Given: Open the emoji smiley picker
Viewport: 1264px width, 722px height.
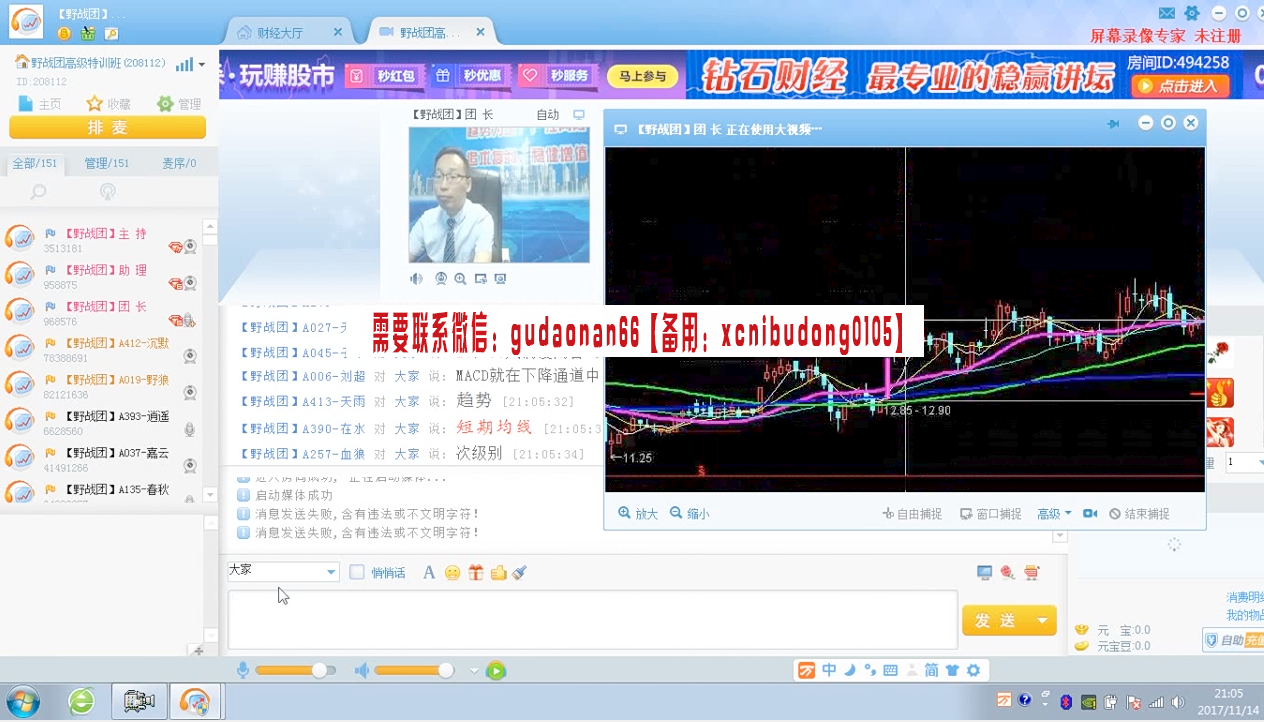Looking at the screenshot, I should (x=452, y=573).
